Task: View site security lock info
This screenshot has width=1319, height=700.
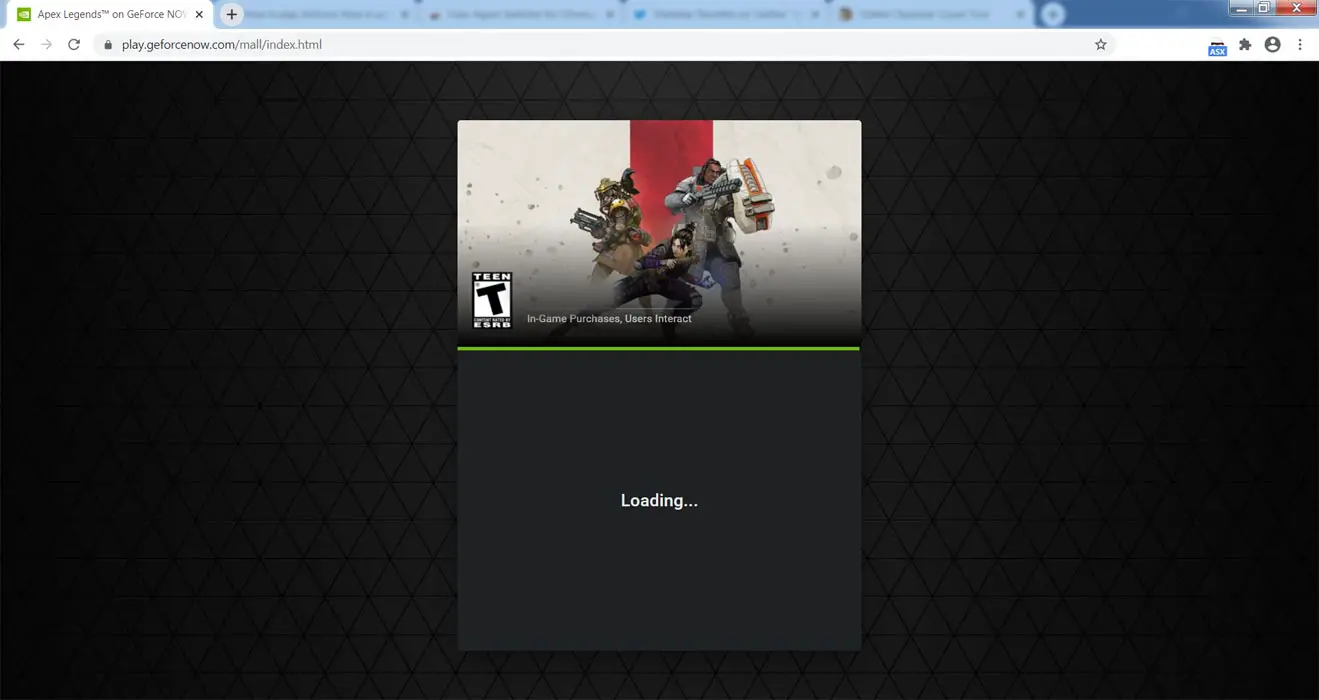Action: pyautogui.click(x=108, y=44)
